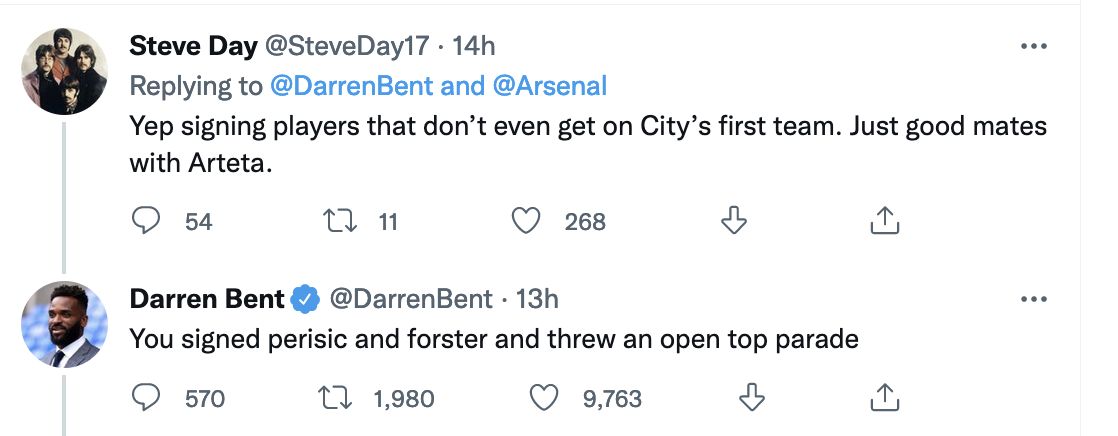The height and width of the screenshot is (436, 1118).
Task: Open Darren Bent's profile picture
Action: [65, 325]
